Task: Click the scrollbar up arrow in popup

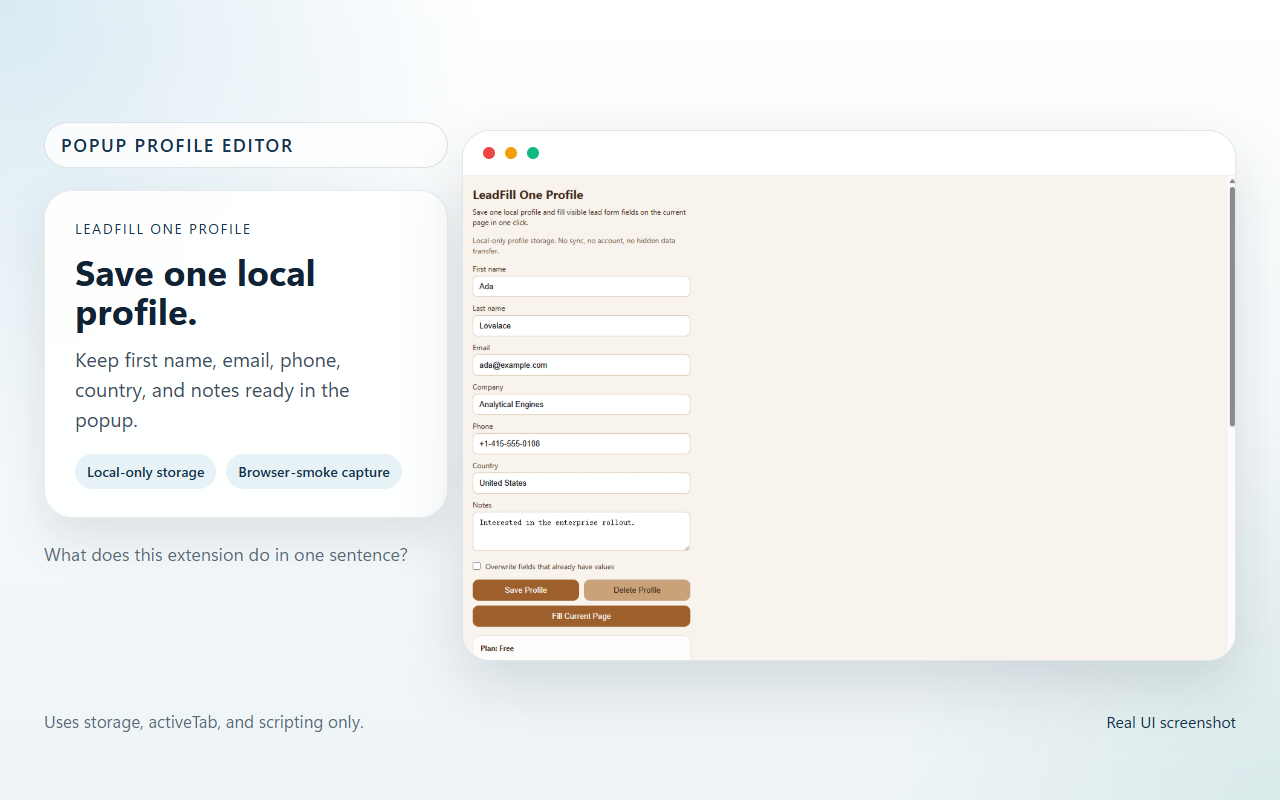Action: (x=1232, y=181)
